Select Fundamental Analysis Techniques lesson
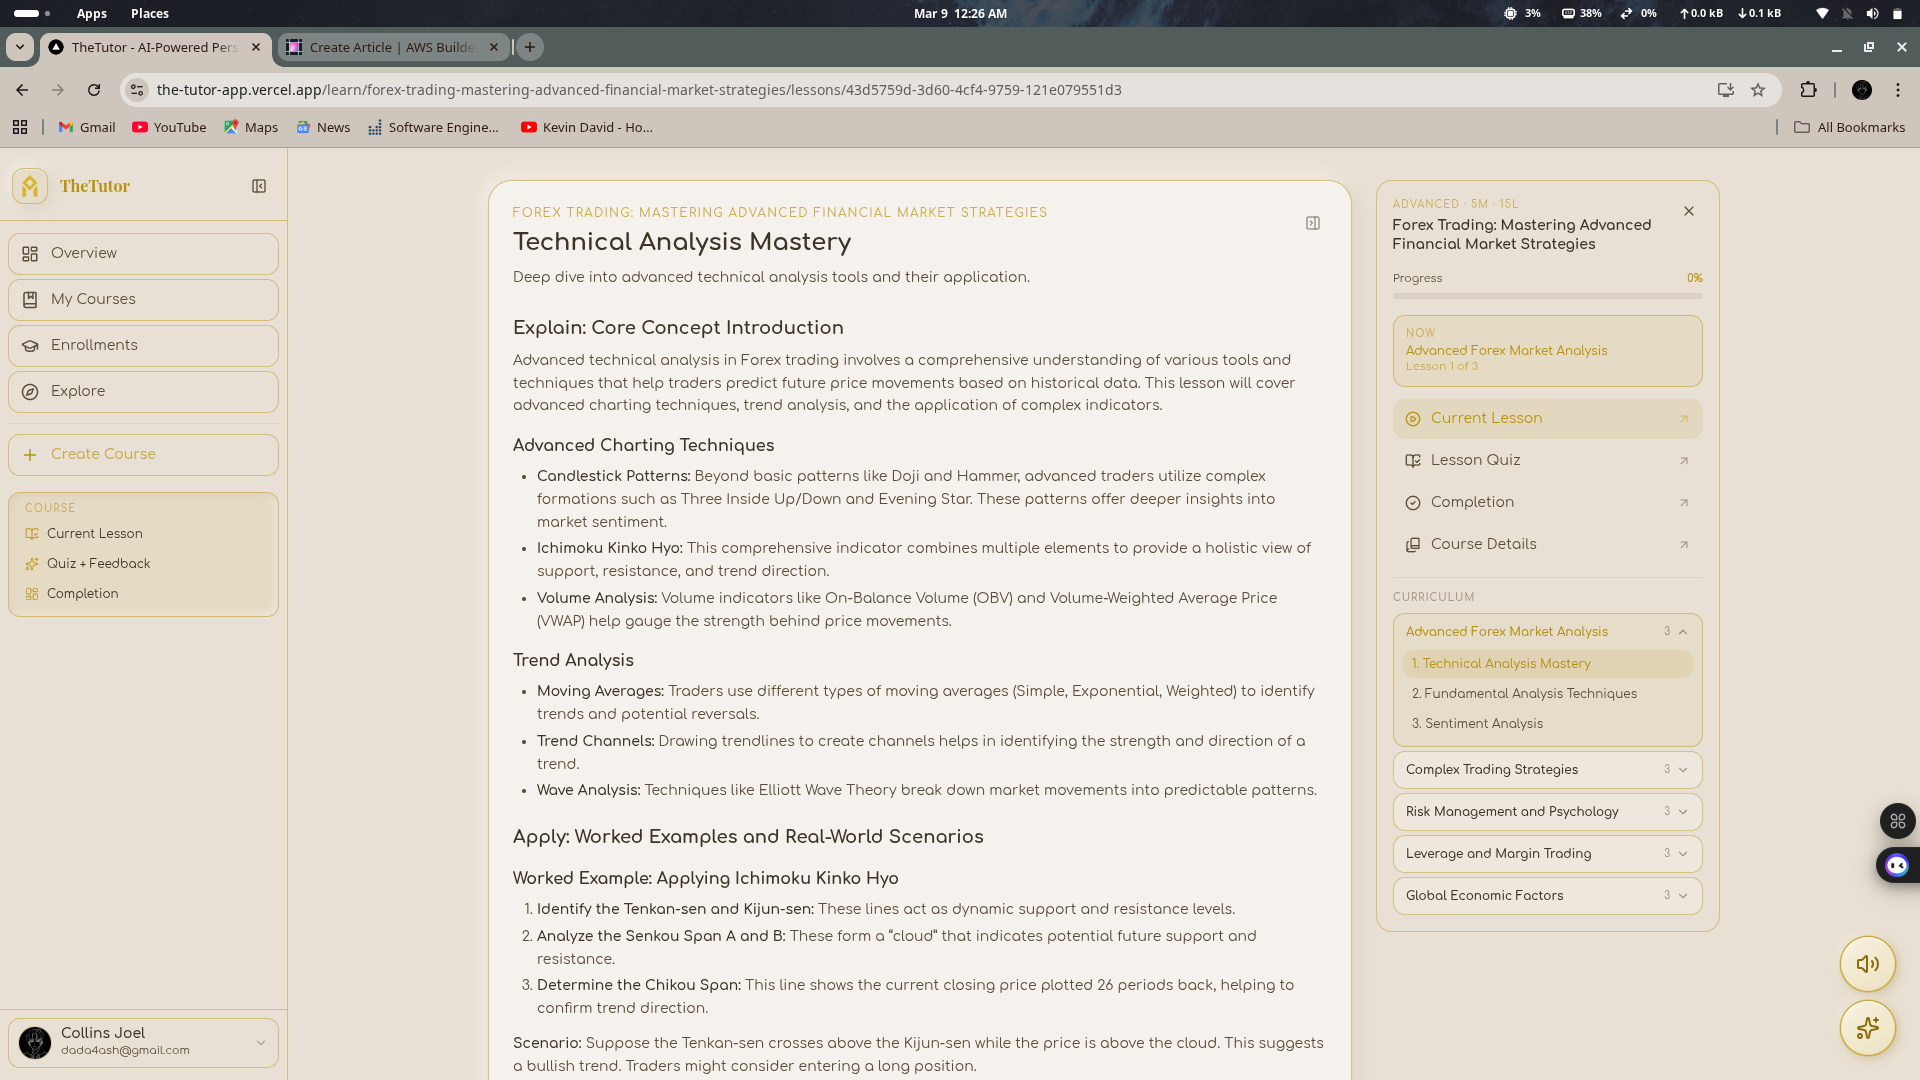Screen dimensions: 1920x1080 (x=1530, y=693)
